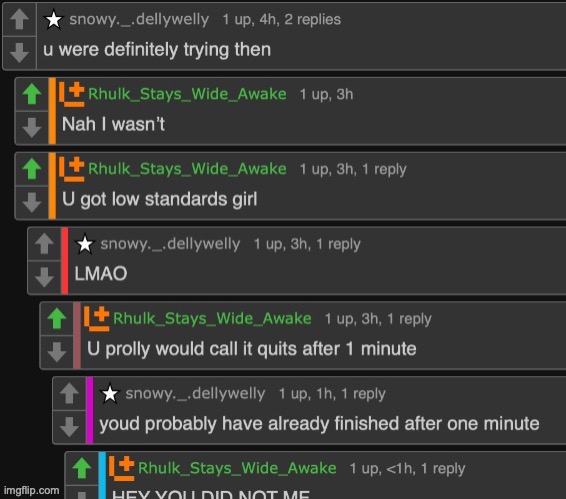566x499 pixels.
Task: Open Rhulk_Stays_Wide_Awake profile on the "Nah I wasn't" comment
Action: pos(187,94)
